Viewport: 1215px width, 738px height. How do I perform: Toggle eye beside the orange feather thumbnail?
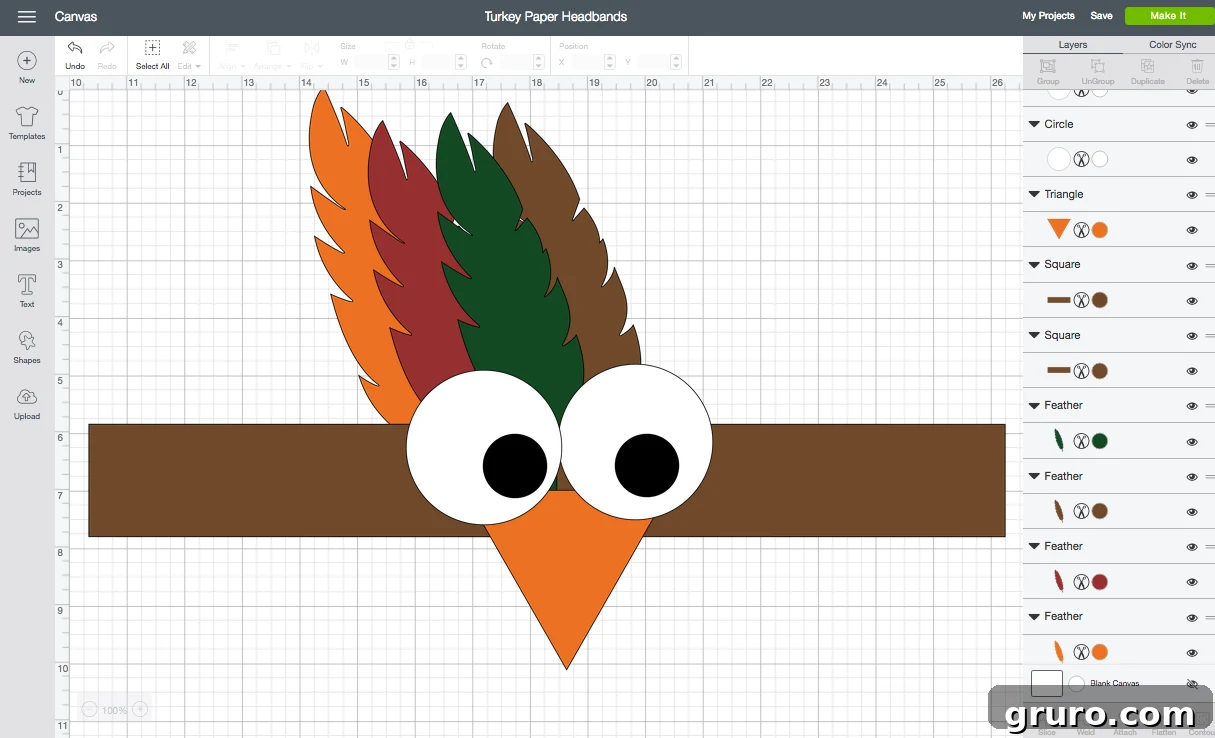tap(1192, 653)
